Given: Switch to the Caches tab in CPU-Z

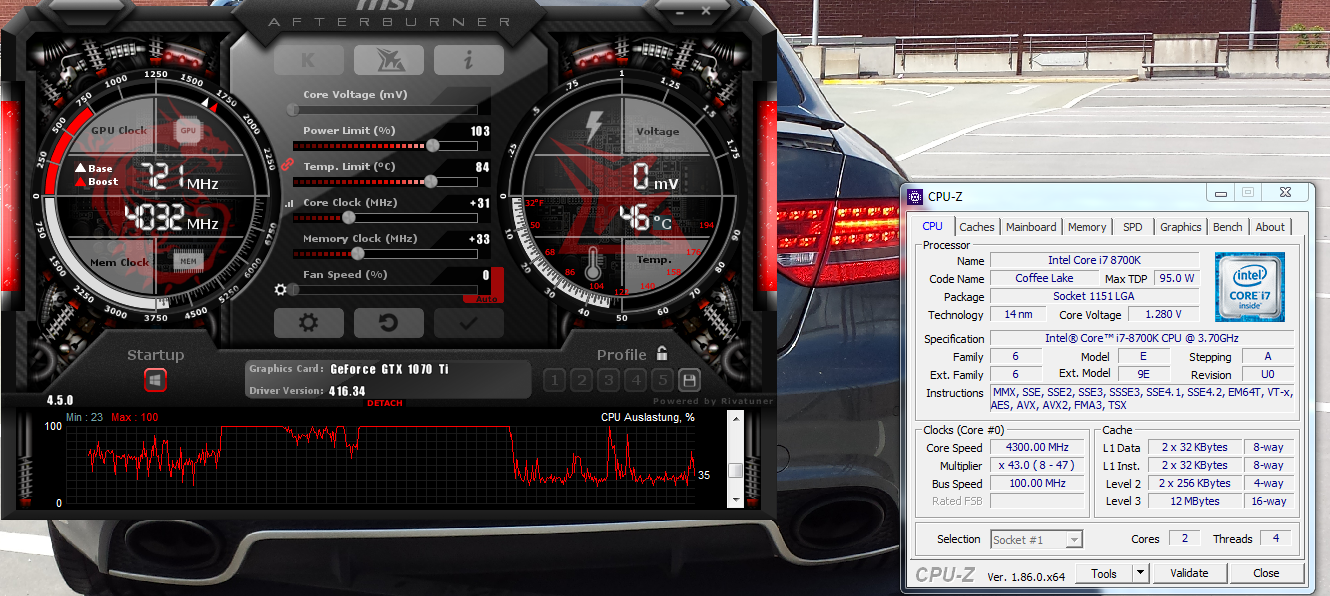Looking at the screenshot, I should (977, 227).
